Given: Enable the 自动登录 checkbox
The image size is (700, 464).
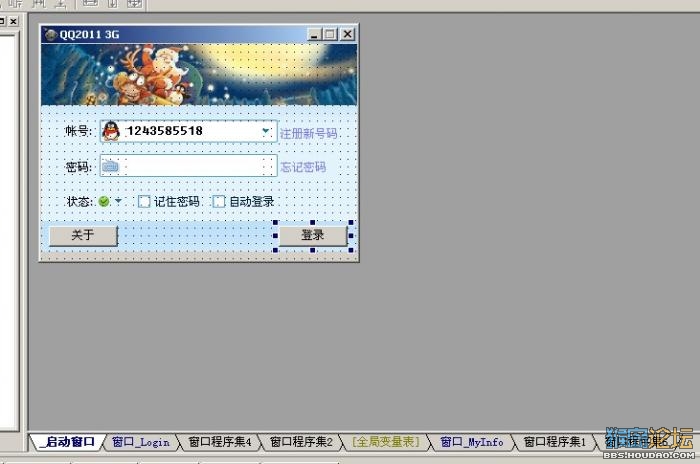Looking at the screenshot, I should coord(219,201).
